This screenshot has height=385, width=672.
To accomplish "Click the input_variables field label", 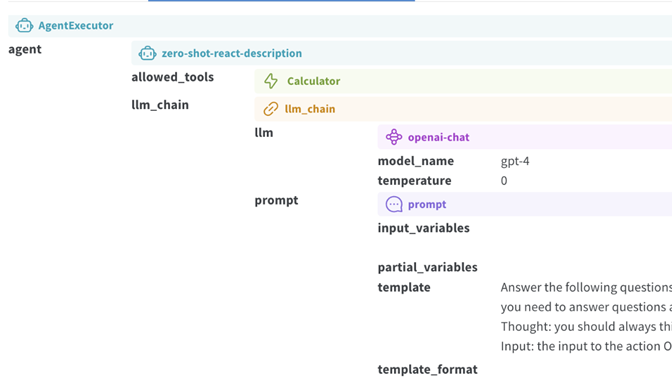I will click(423, 228).
